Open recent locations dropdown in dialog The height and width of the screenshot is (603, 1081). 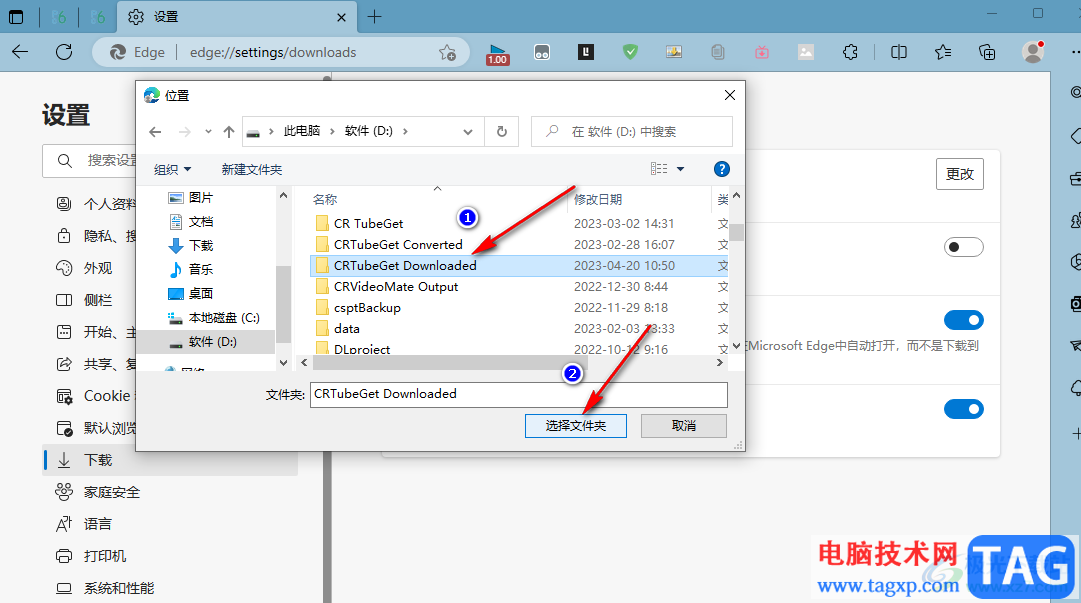coord(208,132)
